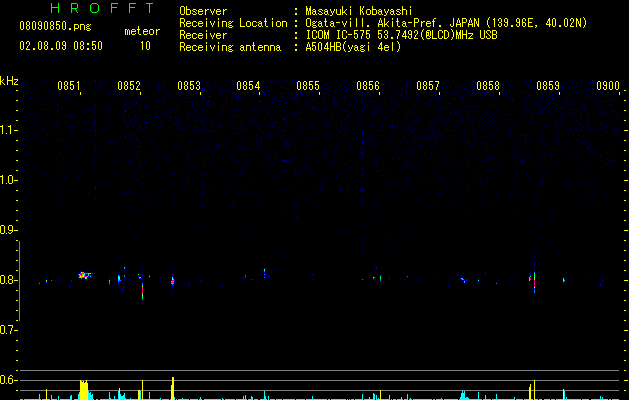629x400 pixels.
Task: Select the Ogata-vill. Akita-Pref. JAPAN location text
Action: point(446,23)
